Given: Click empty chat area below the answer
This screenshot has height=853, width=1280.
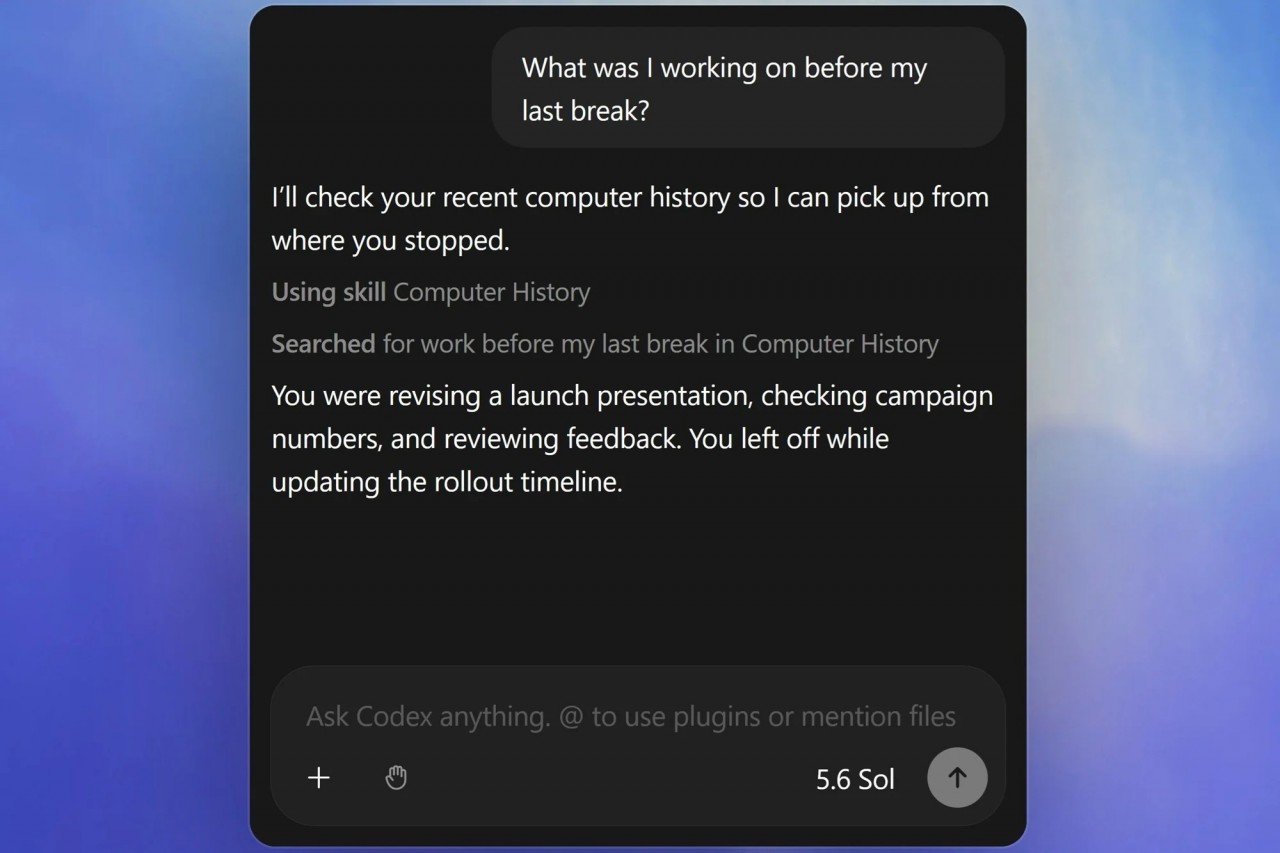Looking at the screenshot, I should 637,580.
